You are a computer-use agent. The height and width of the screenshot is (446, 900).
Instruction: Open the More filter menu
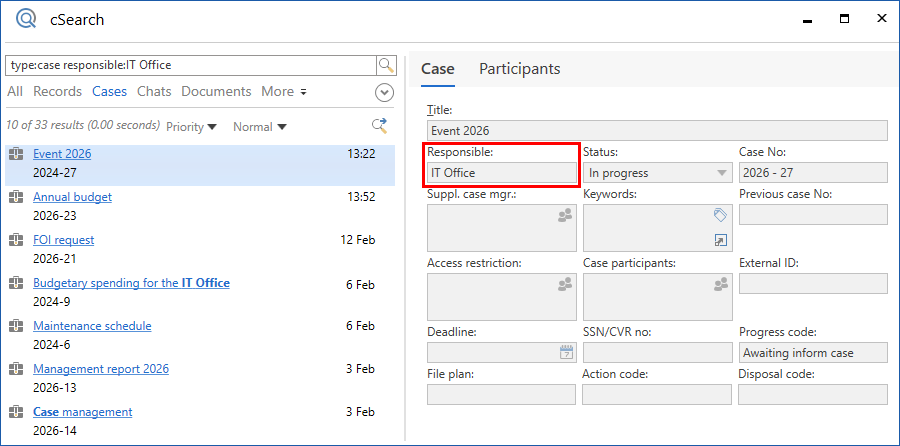[x=283, y=92]
